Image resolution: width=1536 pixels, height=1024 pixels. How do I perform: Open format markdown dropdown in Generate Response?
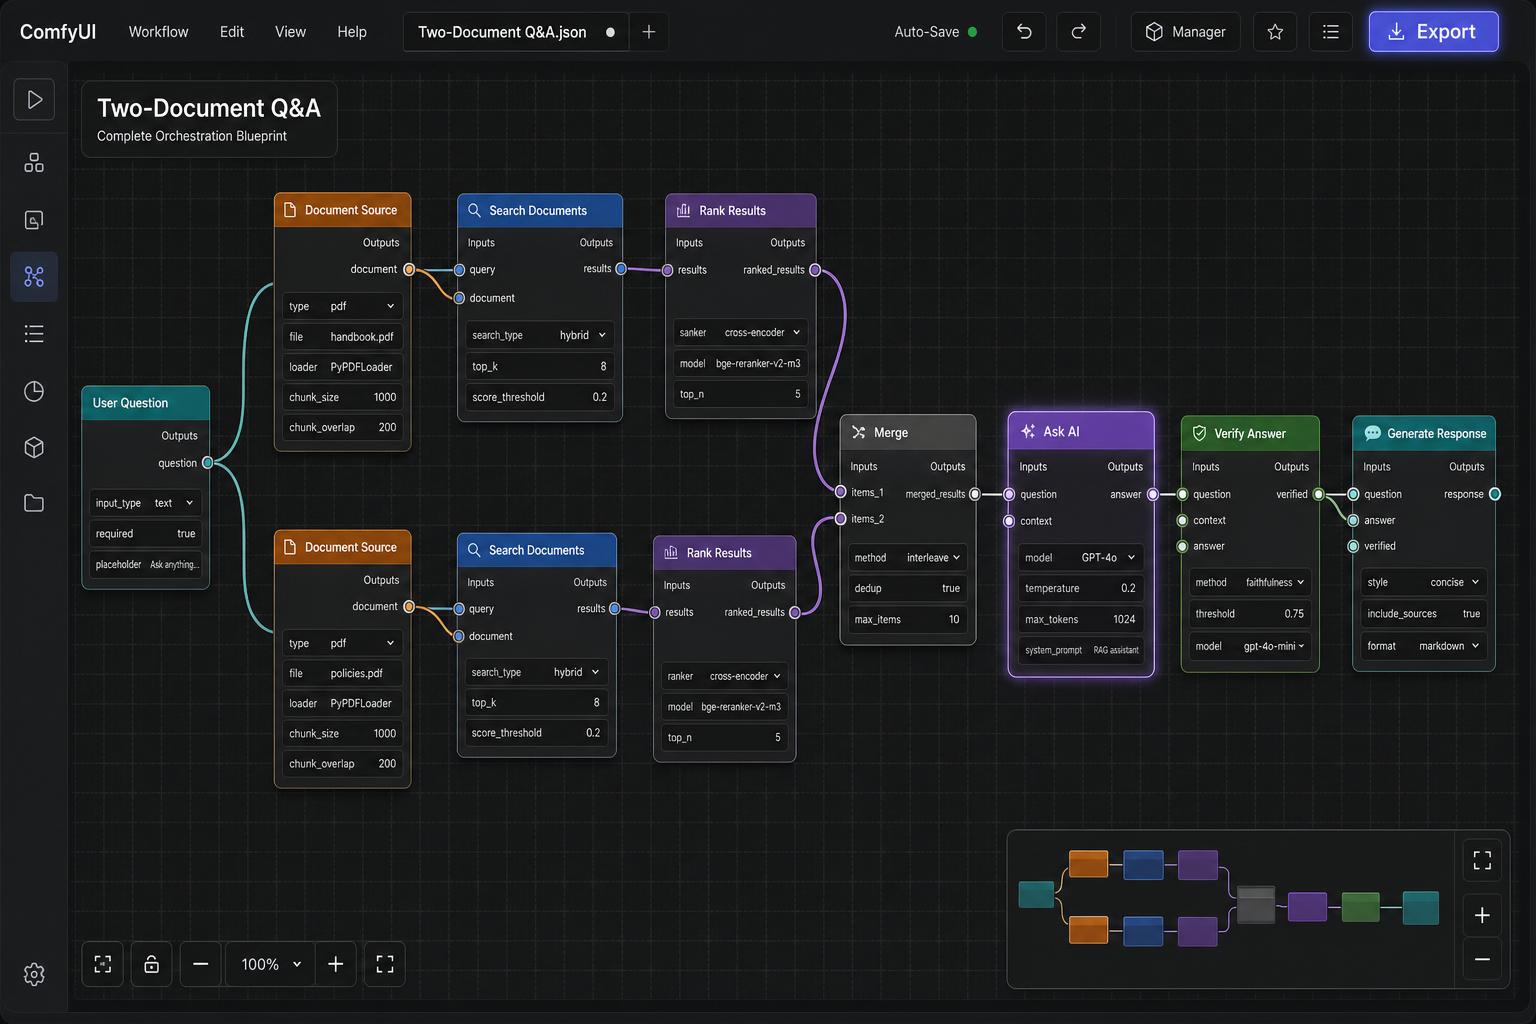(x=1423, y=646)
